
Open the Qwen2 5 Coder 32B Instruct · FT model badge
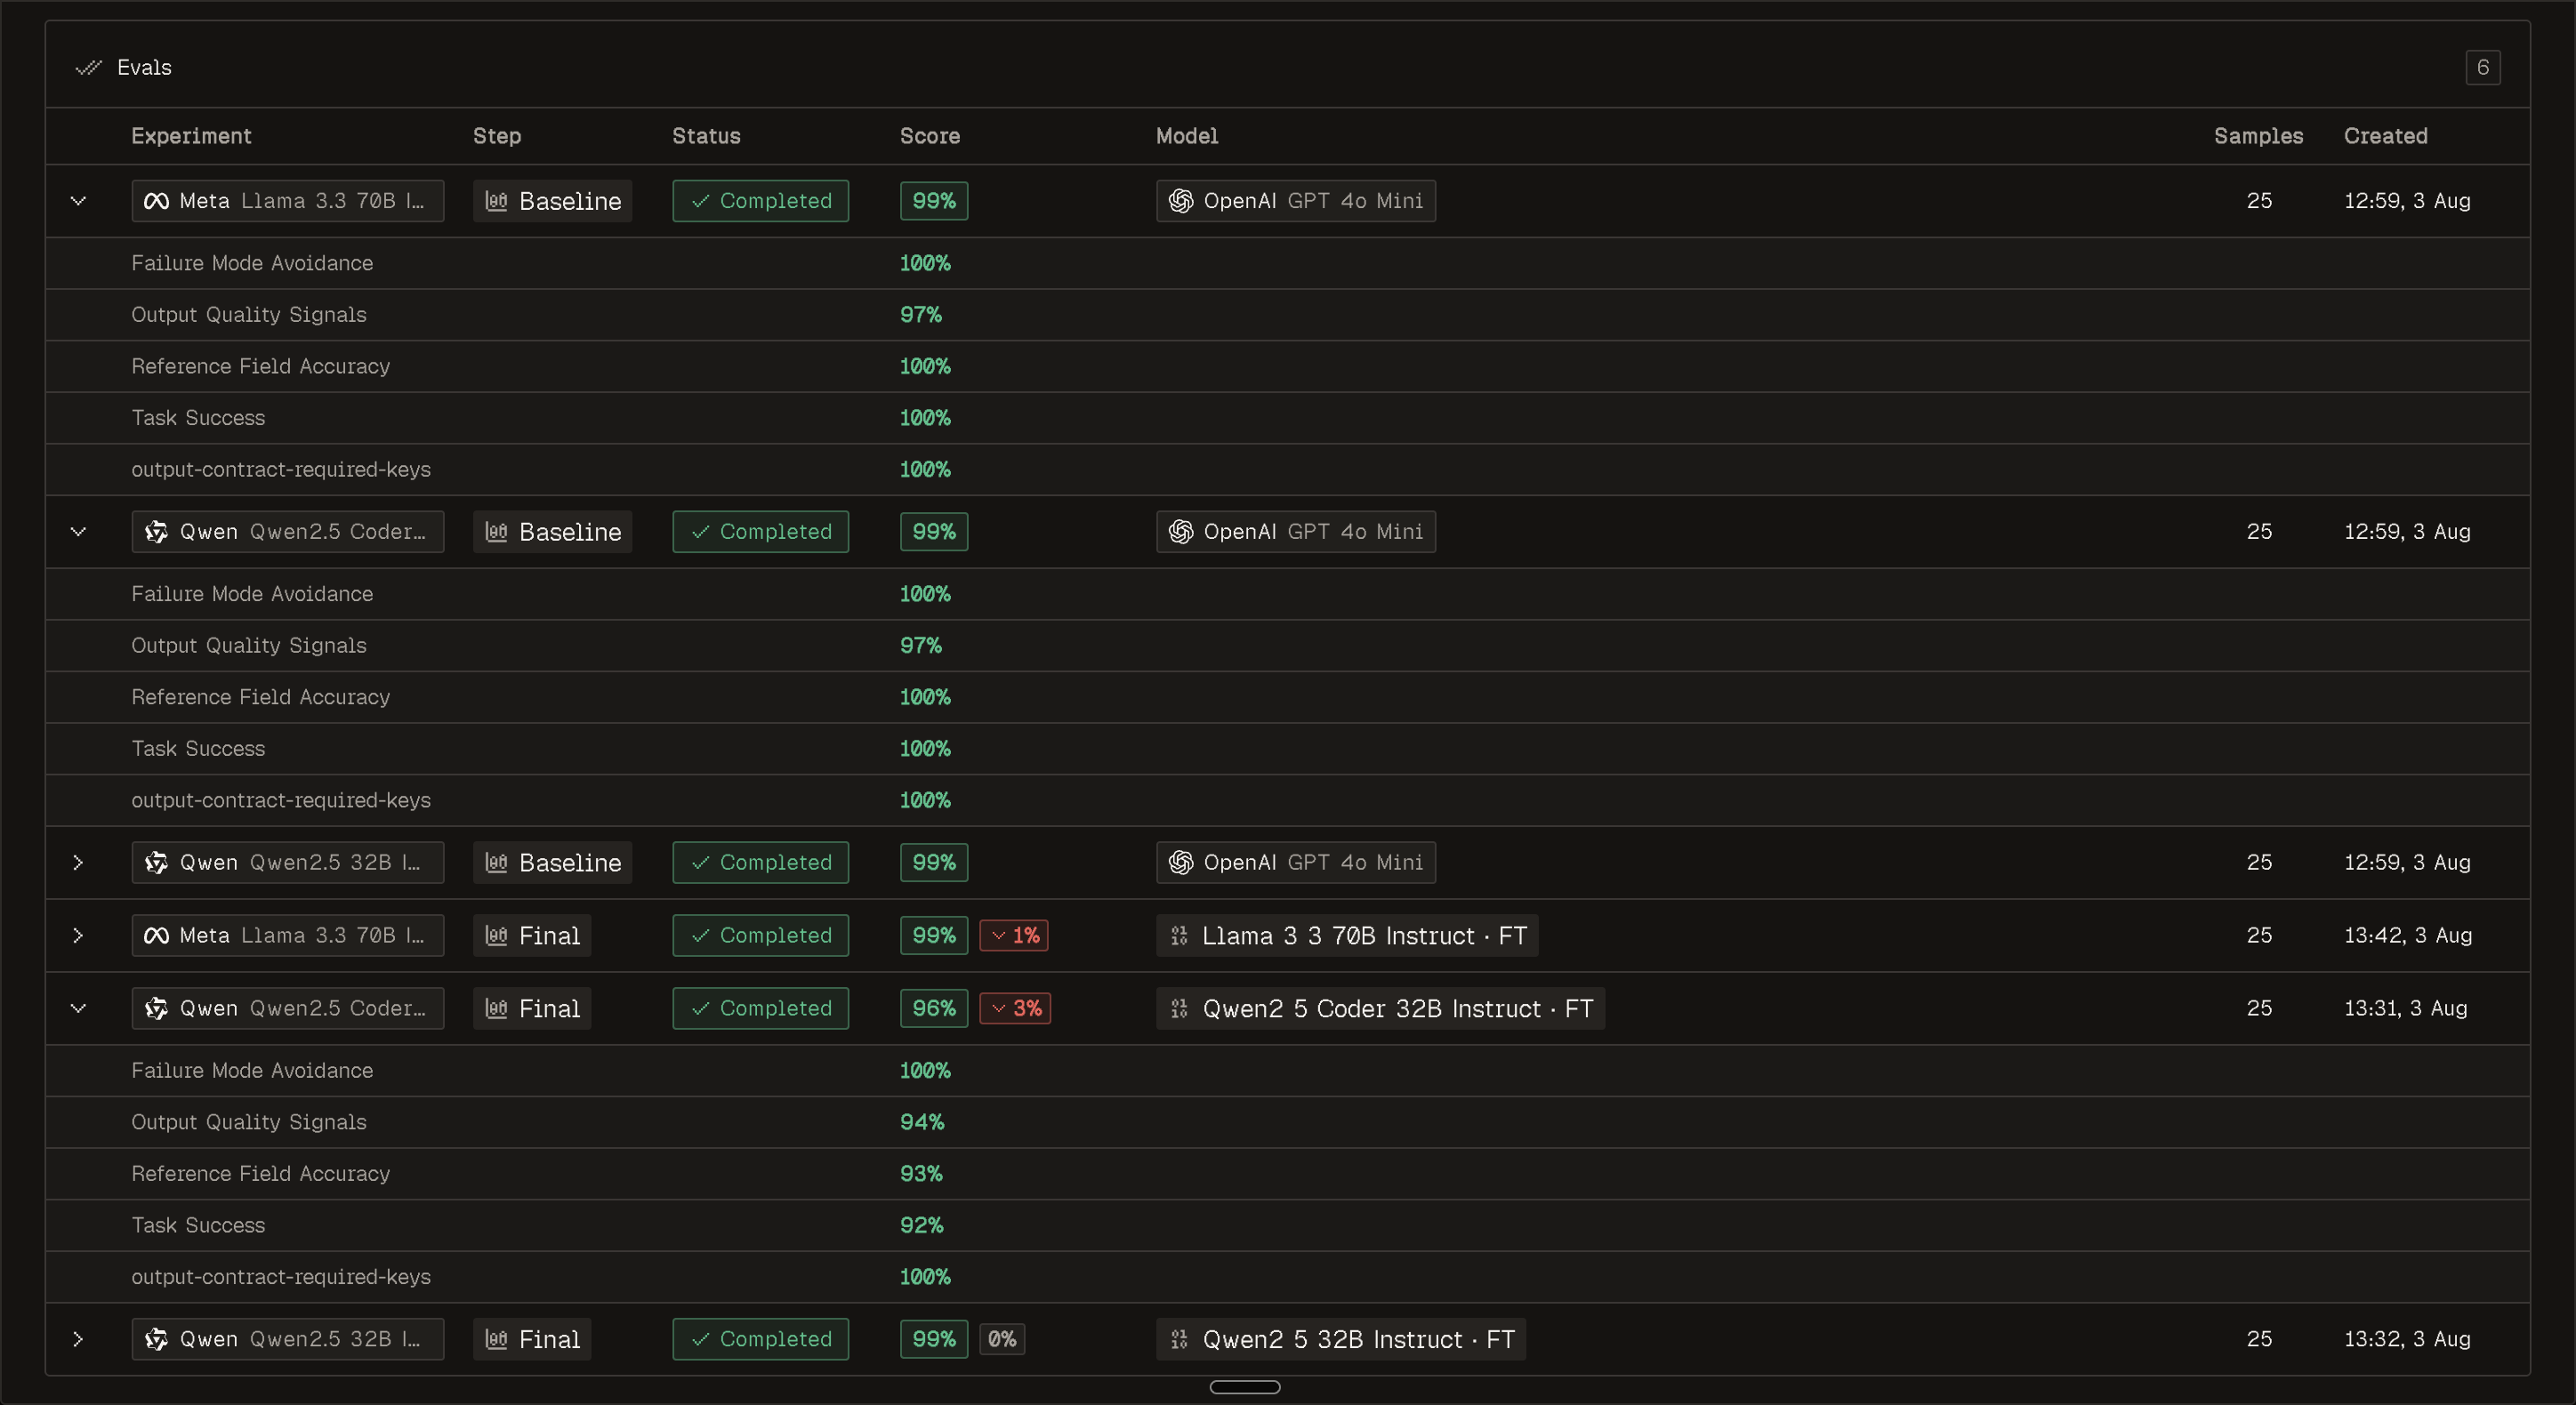point(1380,1009)
